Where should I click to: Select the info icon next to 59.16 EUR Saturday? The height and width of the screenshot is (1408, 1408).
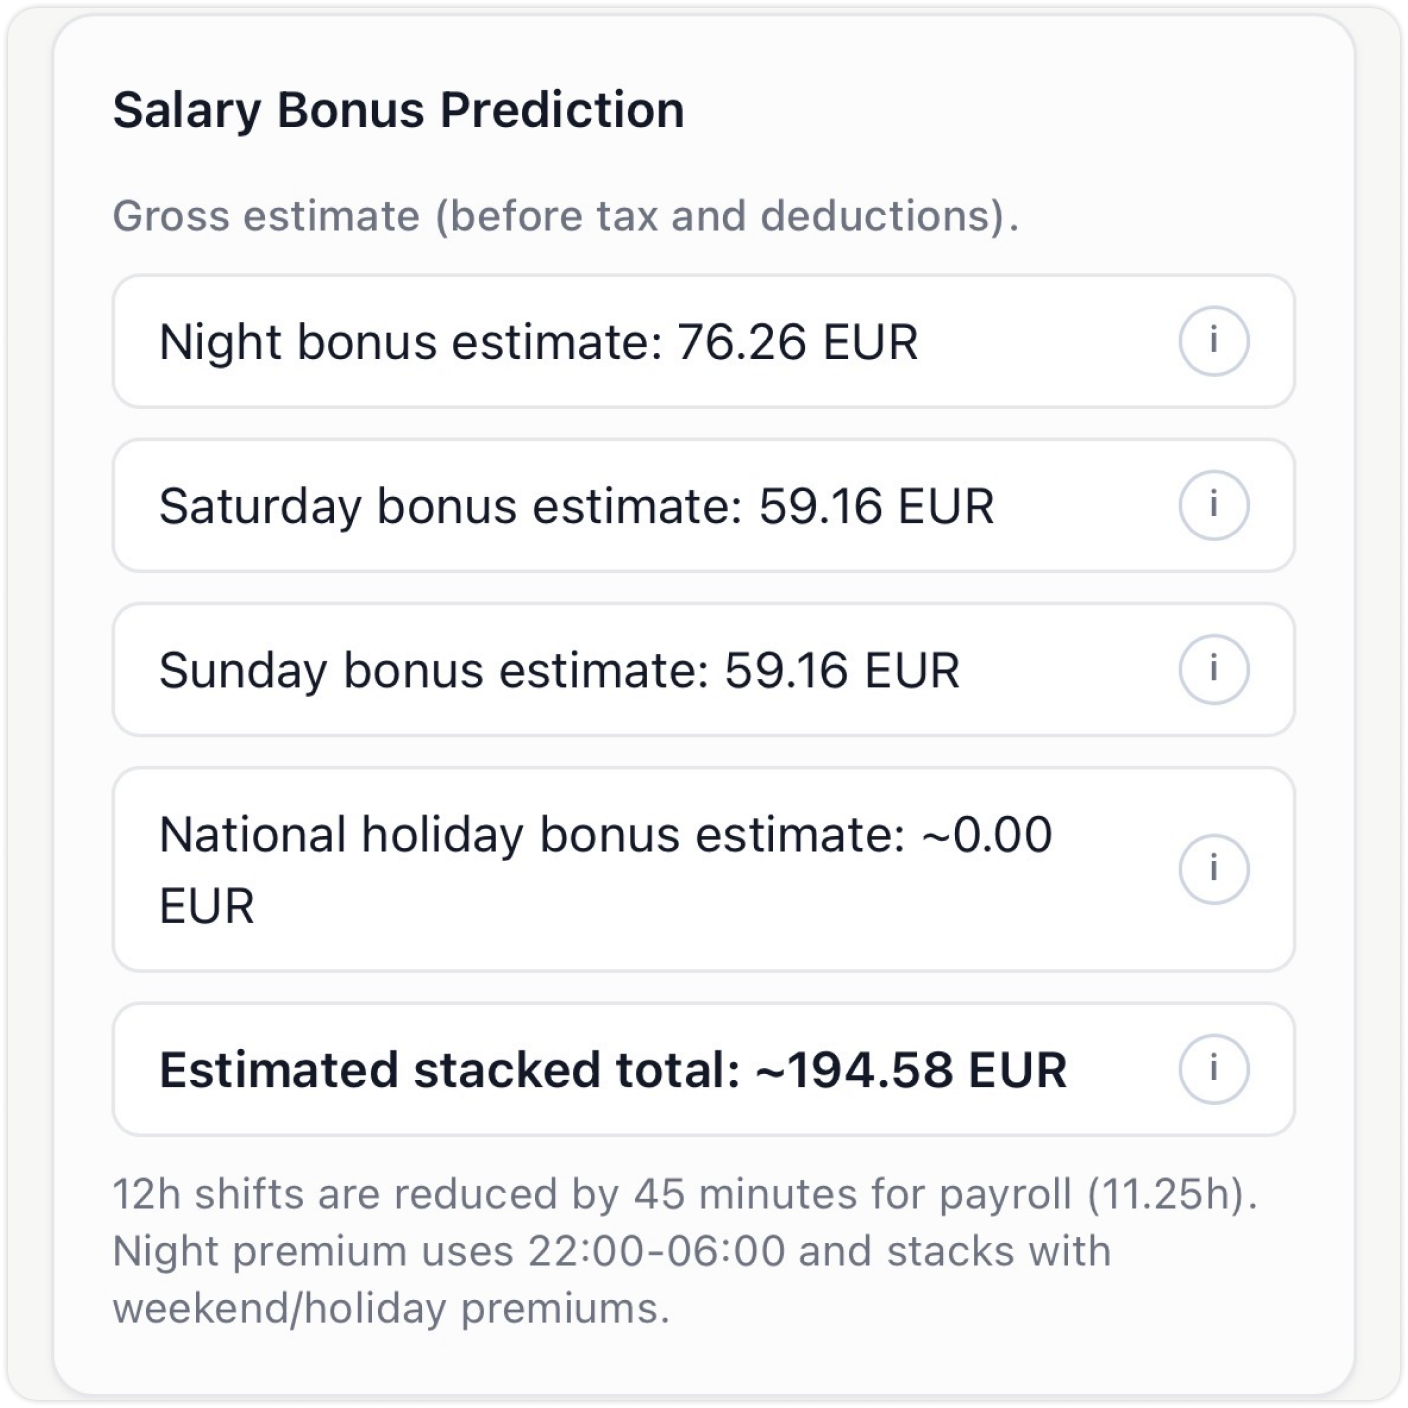[1213, 506]
